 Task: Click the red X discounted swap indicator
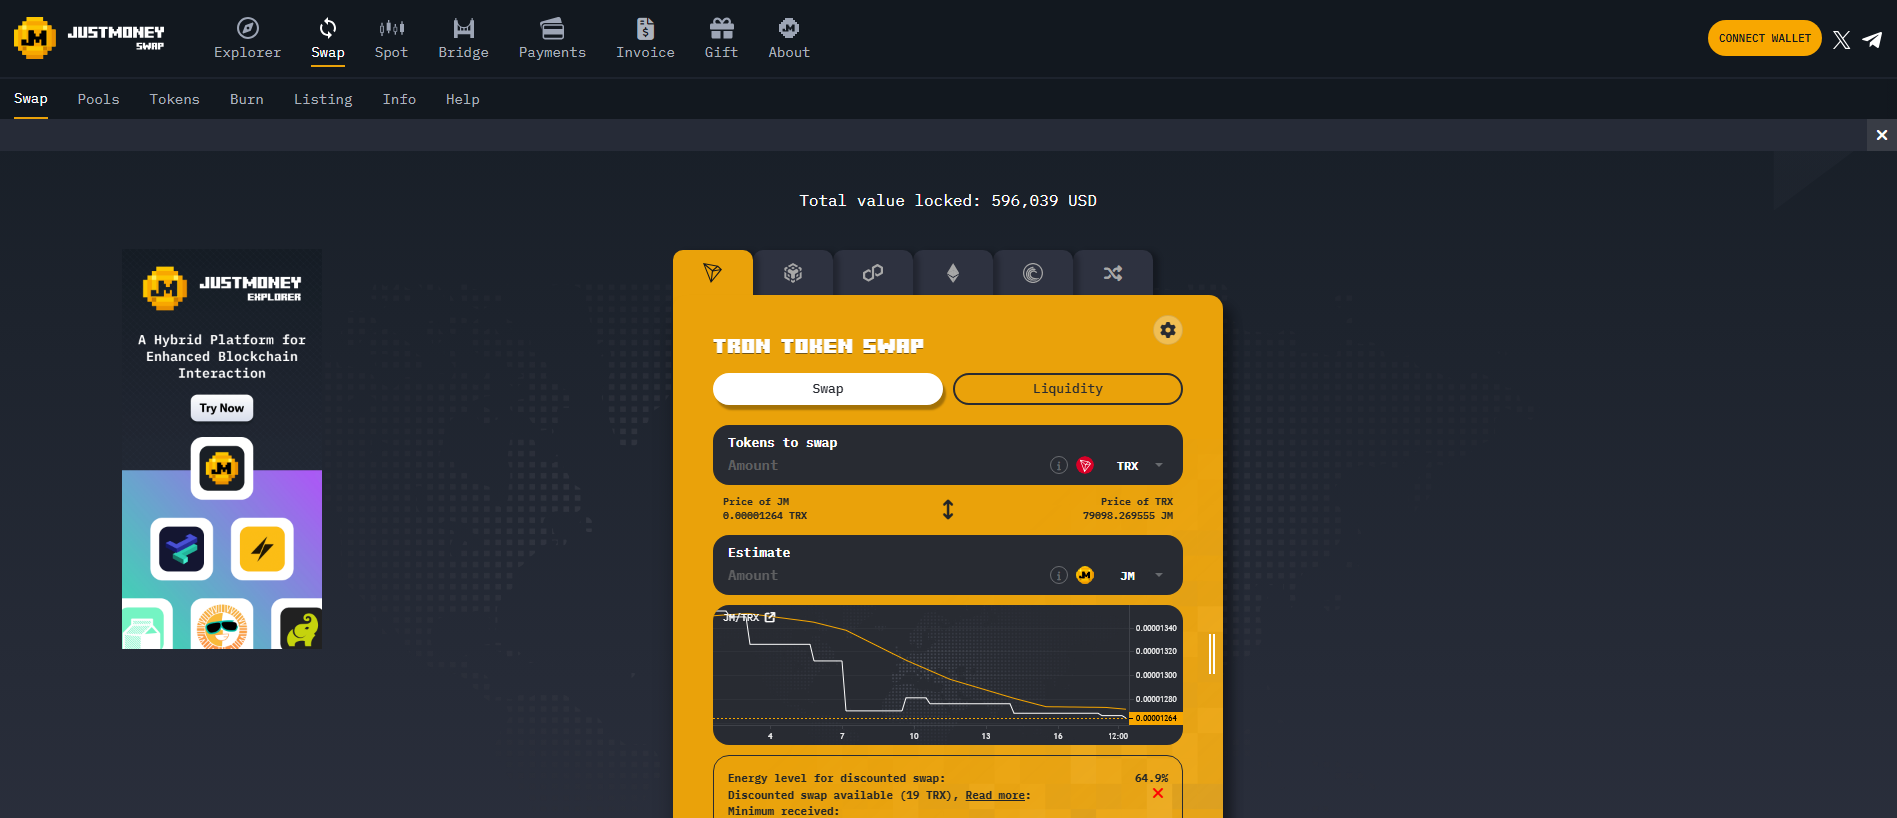click(x=1158, y=793)
